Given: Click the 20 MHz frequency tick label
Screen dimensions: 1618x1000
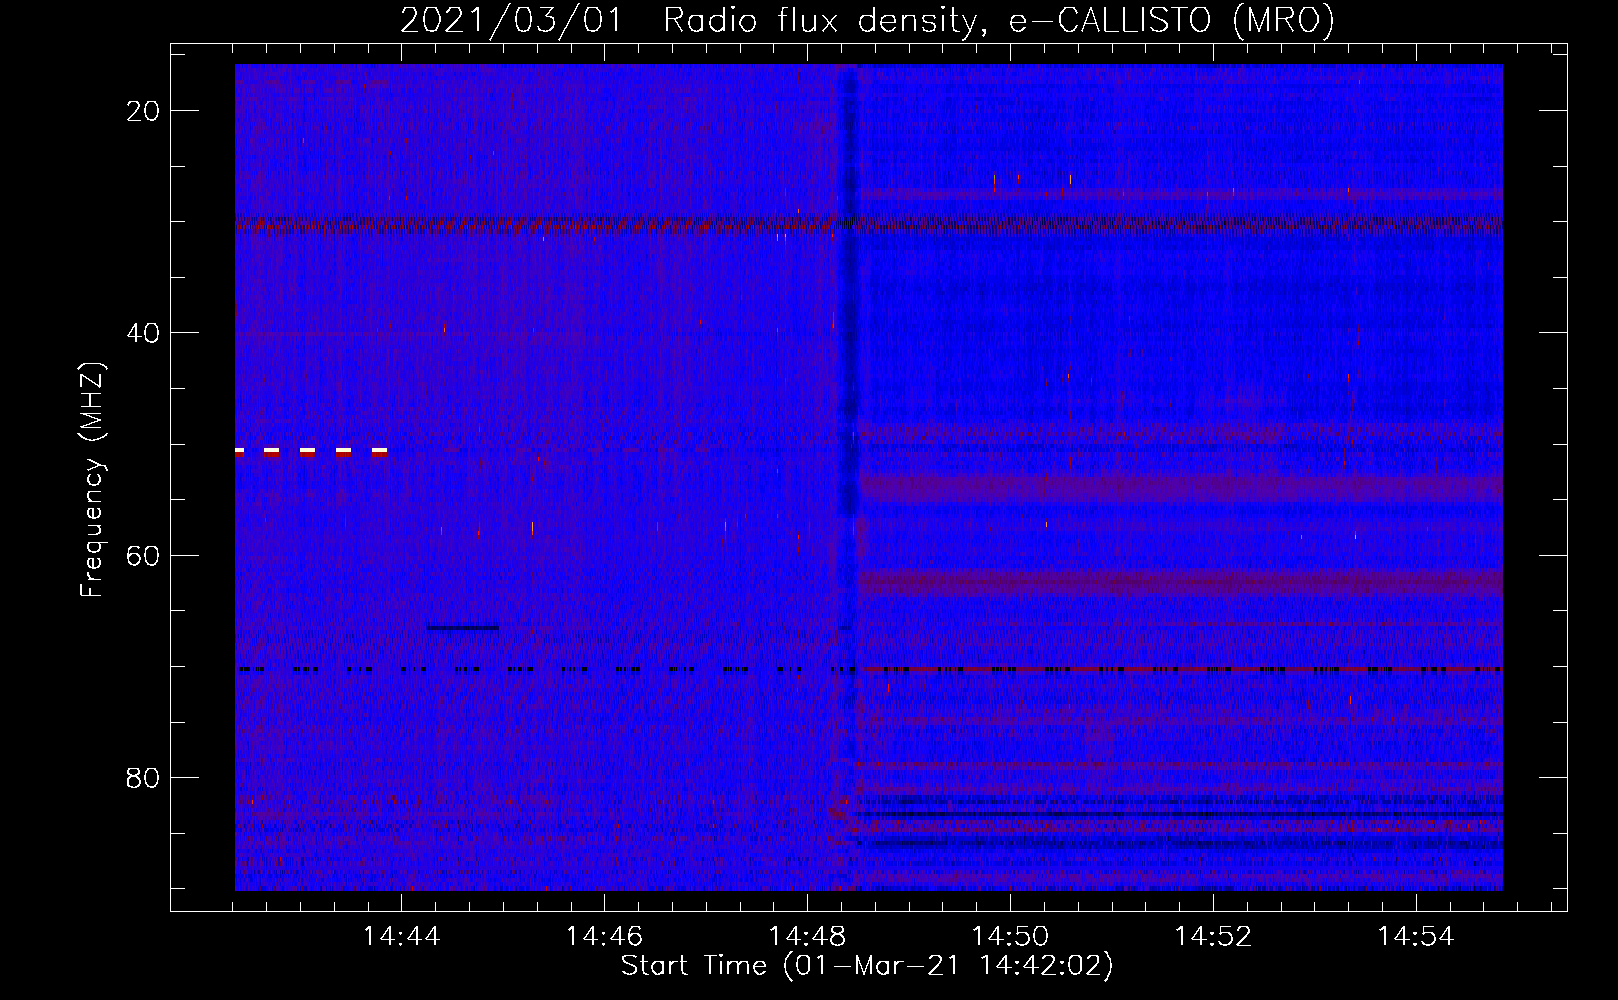Looking at the screenshot, I should point(144,111).
